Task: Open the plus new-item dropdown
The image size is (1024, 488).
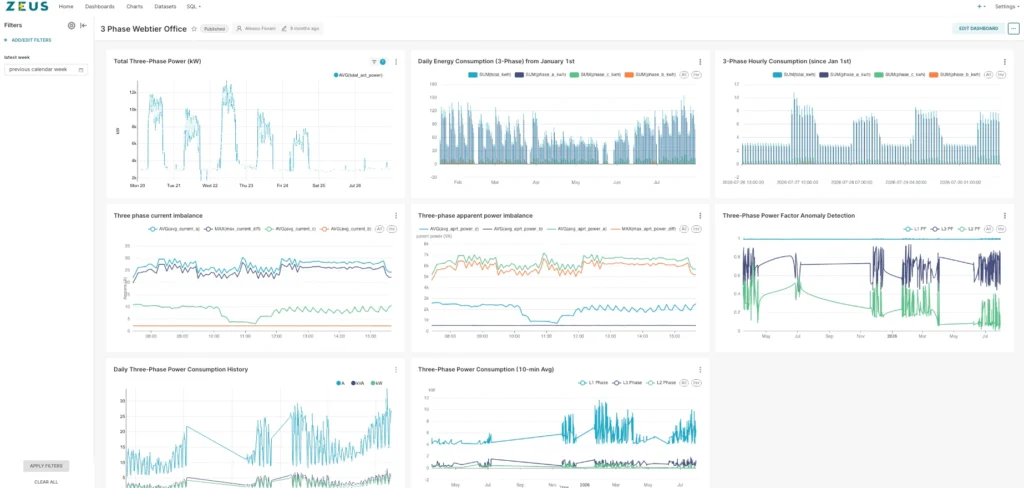Action: (x=981, y=7)
